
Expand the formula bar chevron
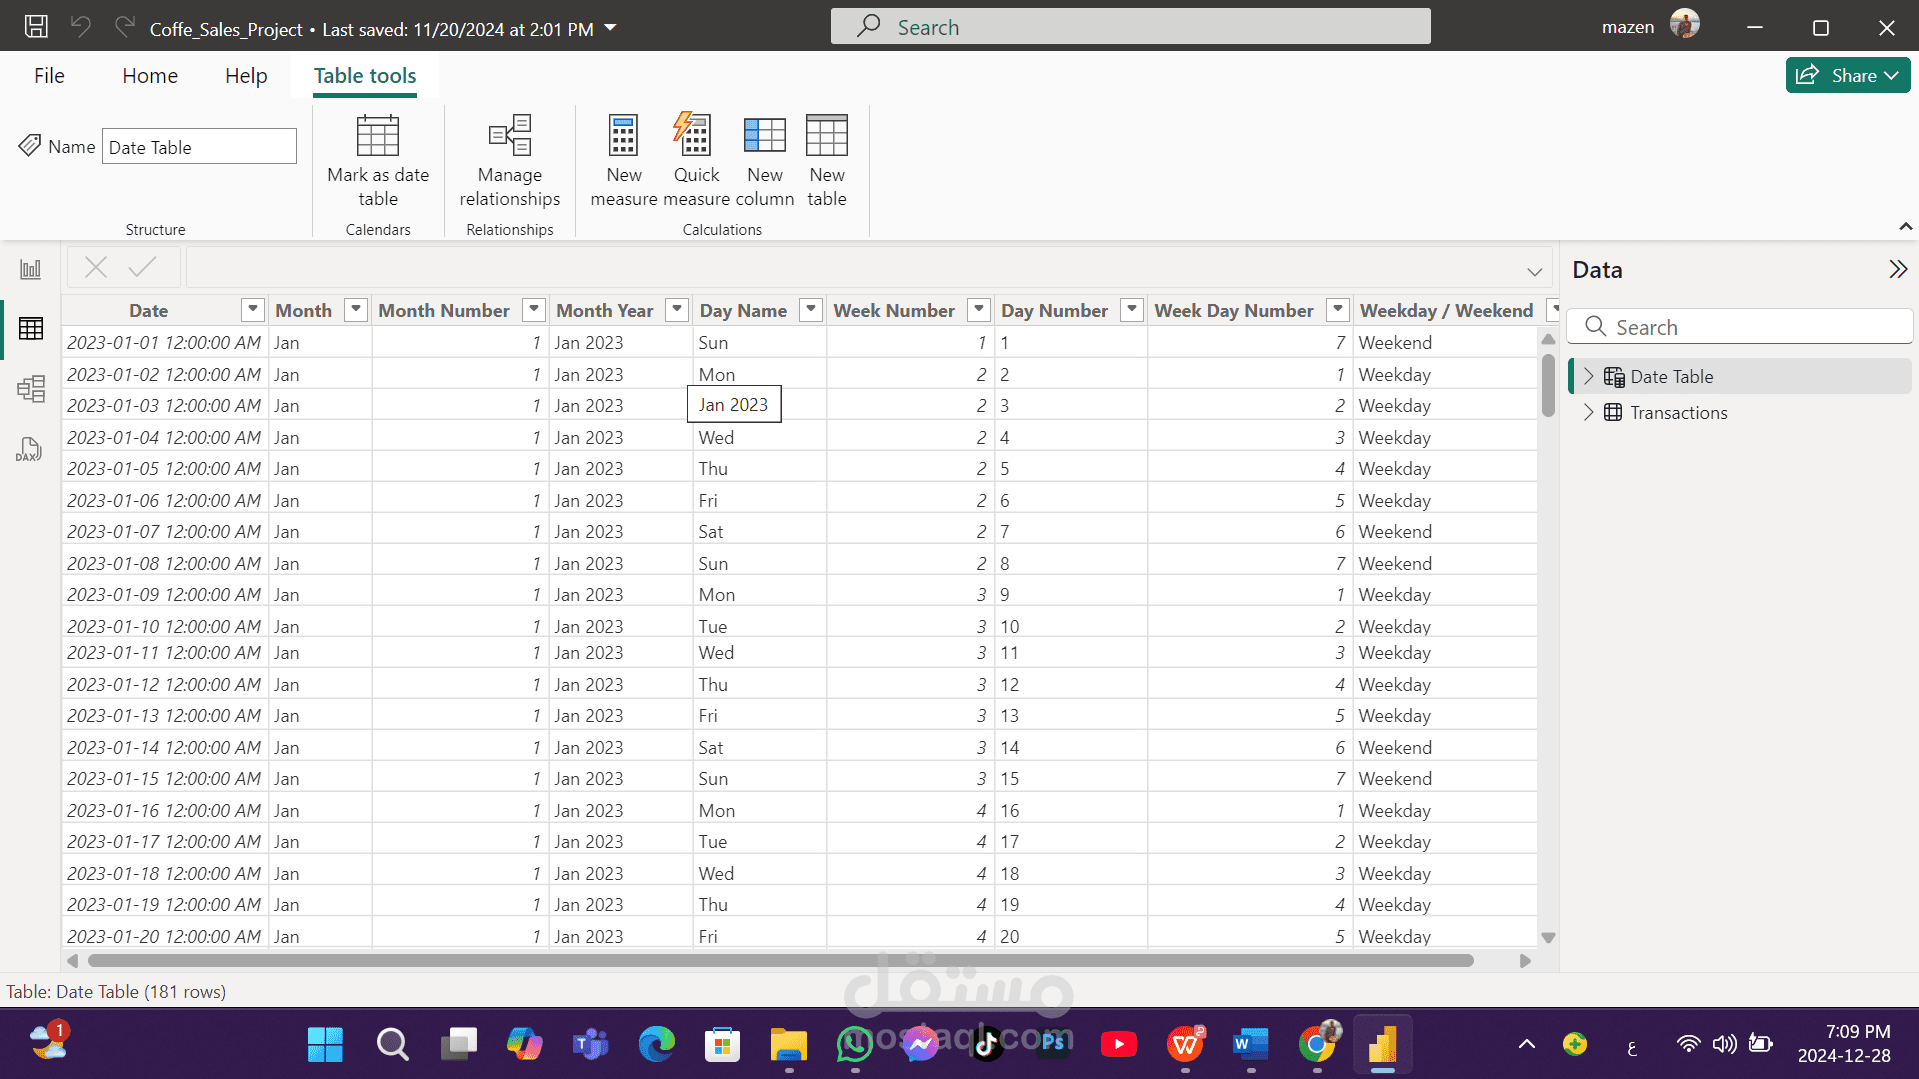[1534, 271]
